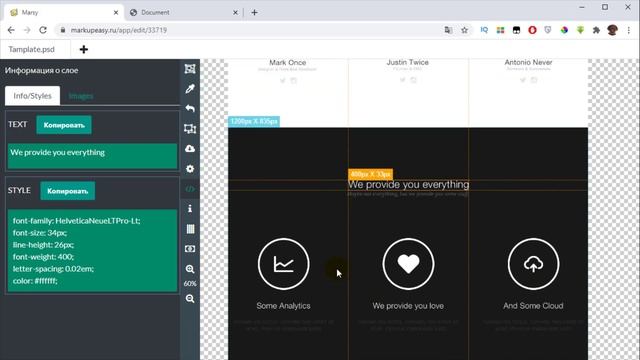Reload the current page
Screen dimensions: 640x360
point(43,30)
